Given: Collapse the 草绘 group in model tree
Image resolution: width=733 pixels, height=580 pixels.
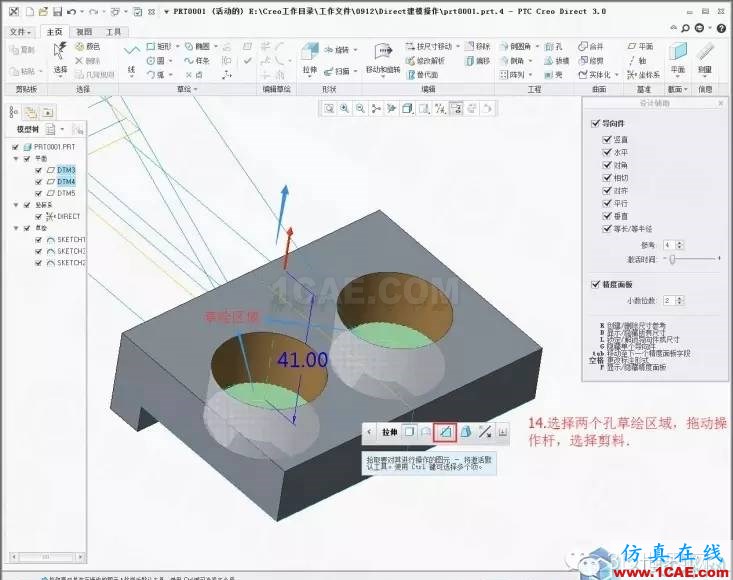Looking at the screenshot, I should 16,228.
